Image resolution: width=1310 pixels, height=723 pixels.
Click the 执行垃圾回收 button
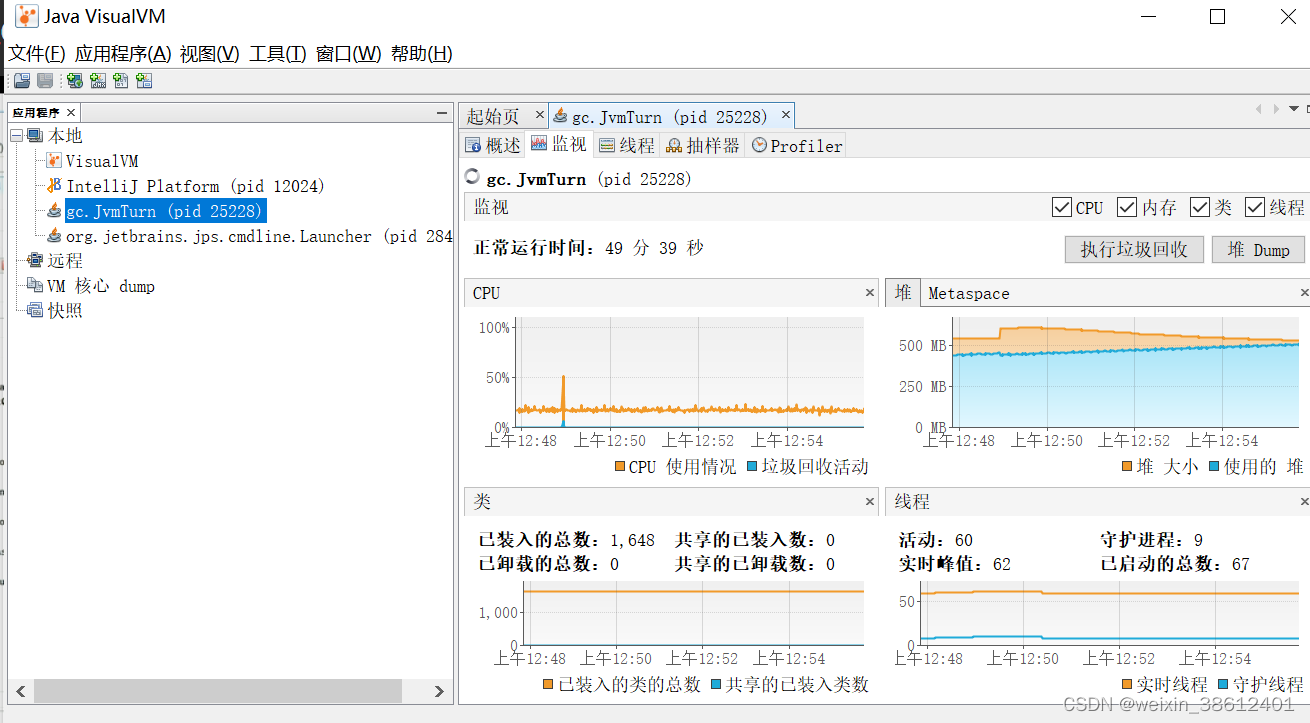pyautogui.click(x=1134, y=249)
